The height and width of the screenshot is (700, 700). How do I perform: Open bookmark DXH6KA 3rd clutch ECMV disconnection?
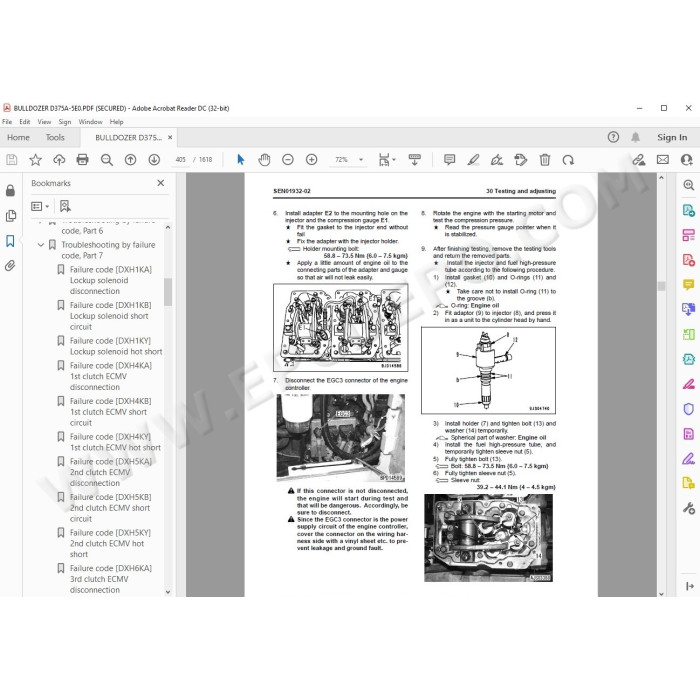tap(111, 579)
